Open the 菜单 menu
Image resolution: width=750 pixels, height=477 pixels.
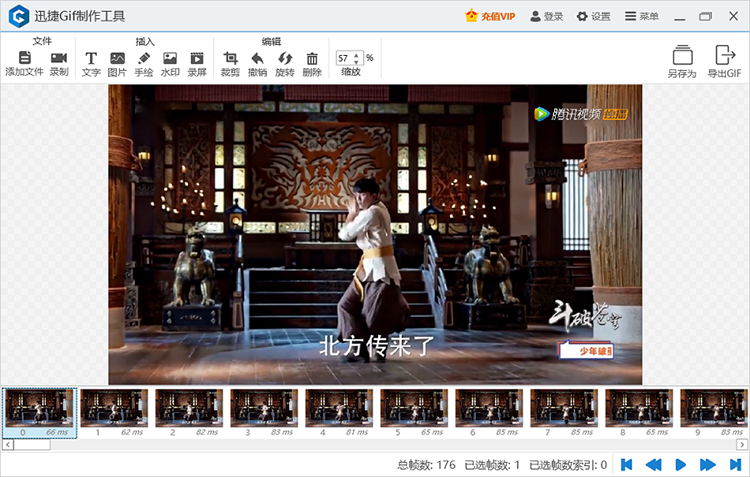pos(641,17)
